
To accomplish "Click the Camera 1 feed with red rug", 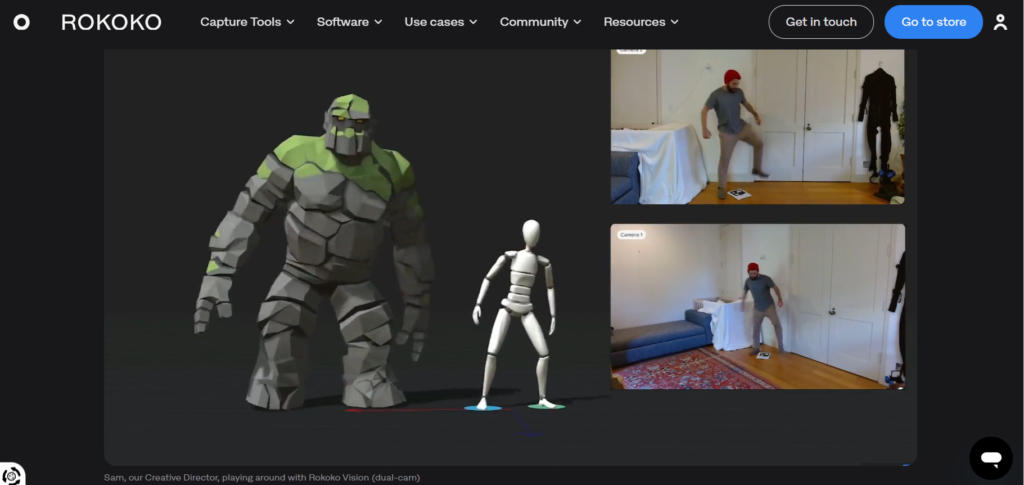I will 757,306.
